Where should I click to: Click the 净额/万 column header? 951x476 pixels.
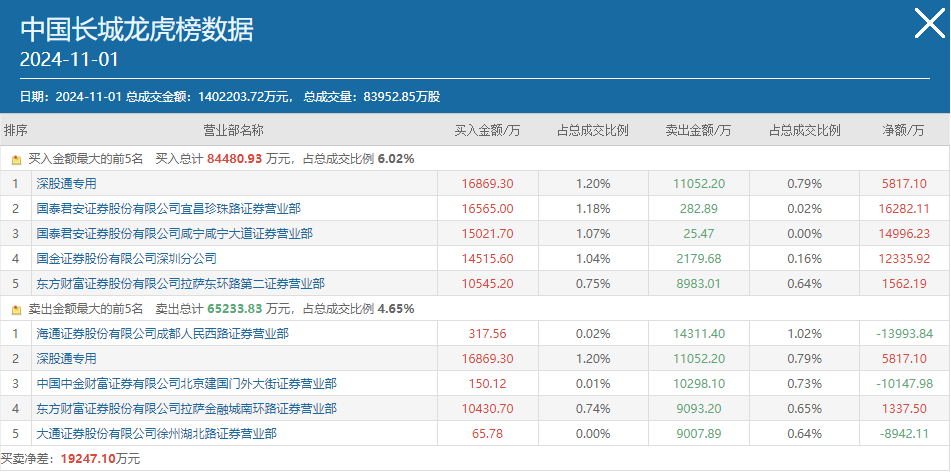click(904, 130)
